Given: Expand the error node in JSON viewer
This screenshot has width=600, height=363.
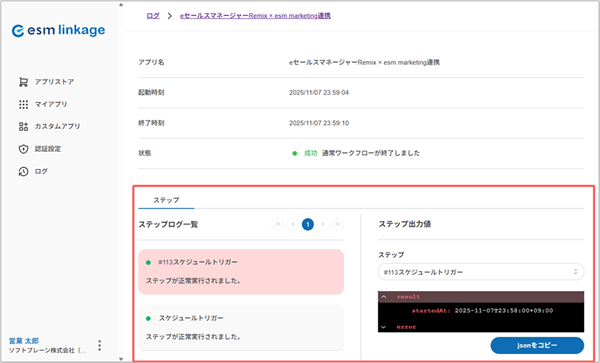Looking at the screenshot, I should tap(383, 327).
